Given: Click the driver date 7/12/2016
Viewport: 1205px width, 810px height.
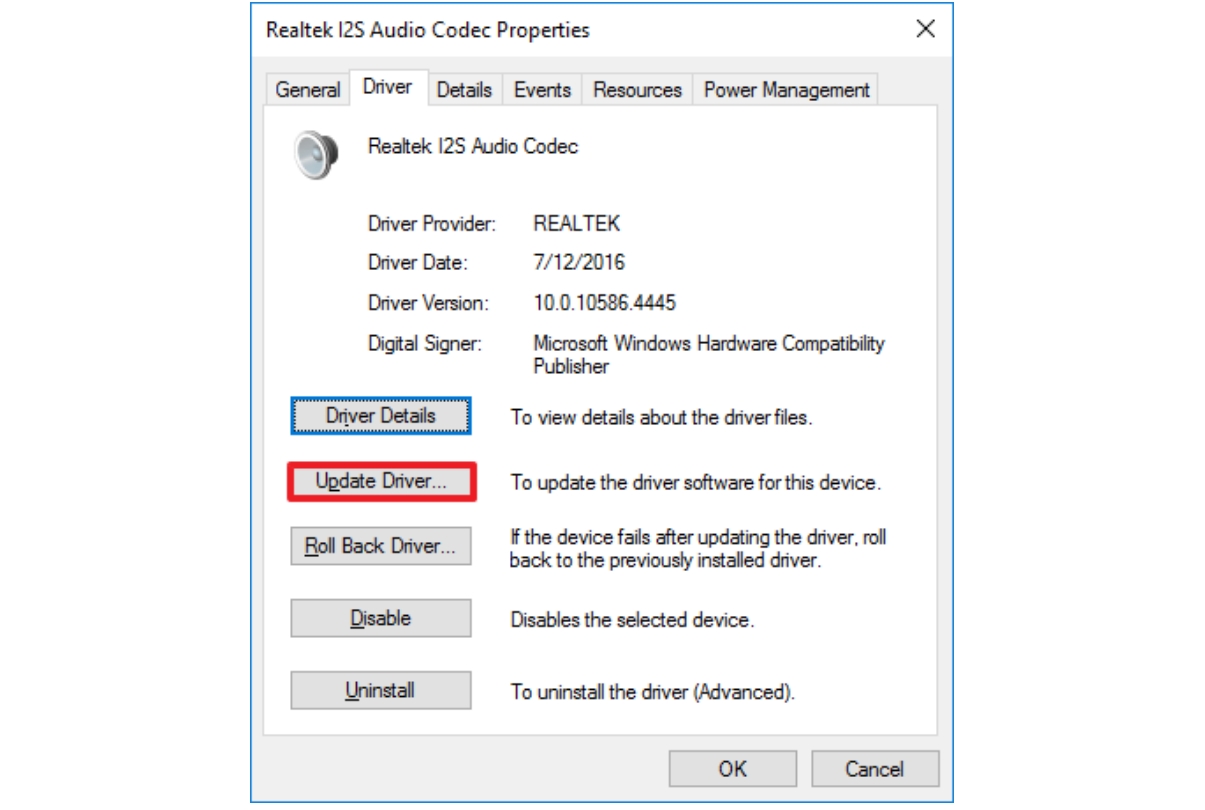Looking at the screenshot, I should click(x=579, y=263).
